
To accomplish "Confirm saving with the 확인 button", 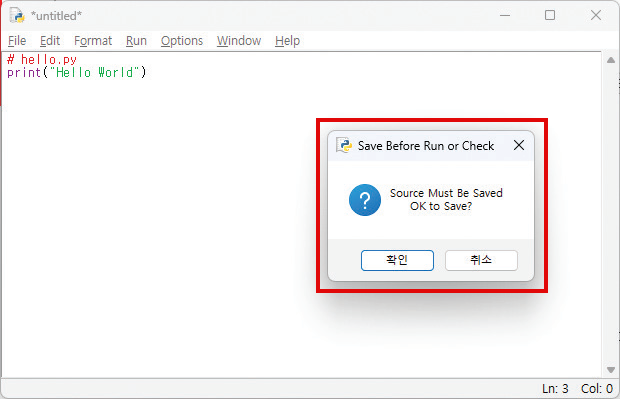I will (397, 260).
